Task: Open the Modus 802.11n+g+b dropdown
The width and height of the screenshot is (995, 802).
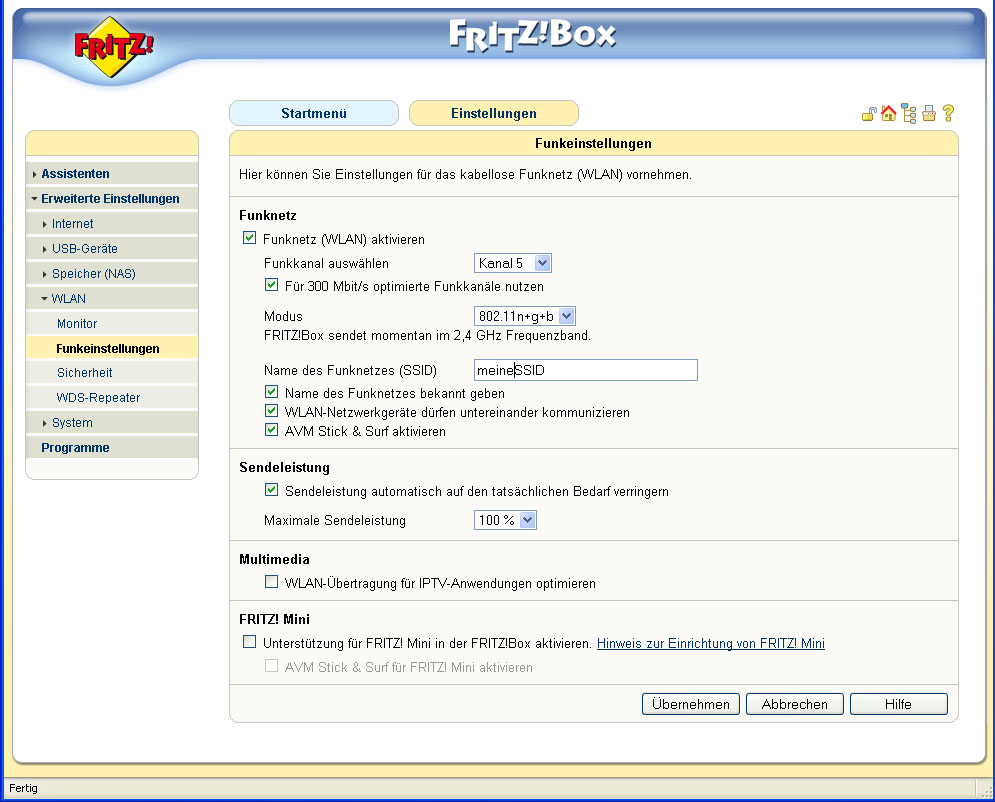Action: 525,316
